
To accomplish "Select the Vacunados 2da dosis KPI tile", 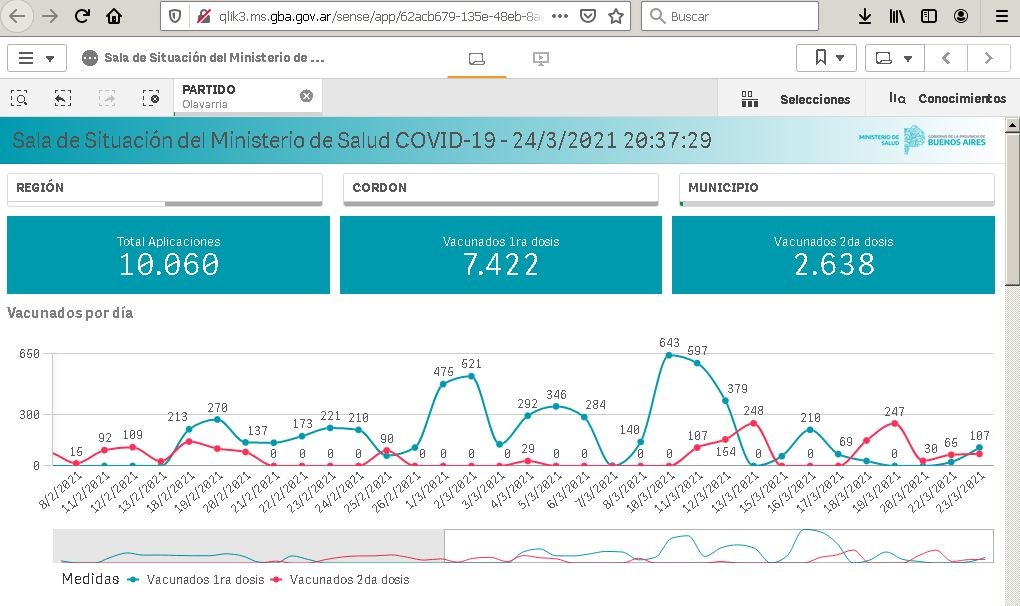I will click(x=833, y=255).
